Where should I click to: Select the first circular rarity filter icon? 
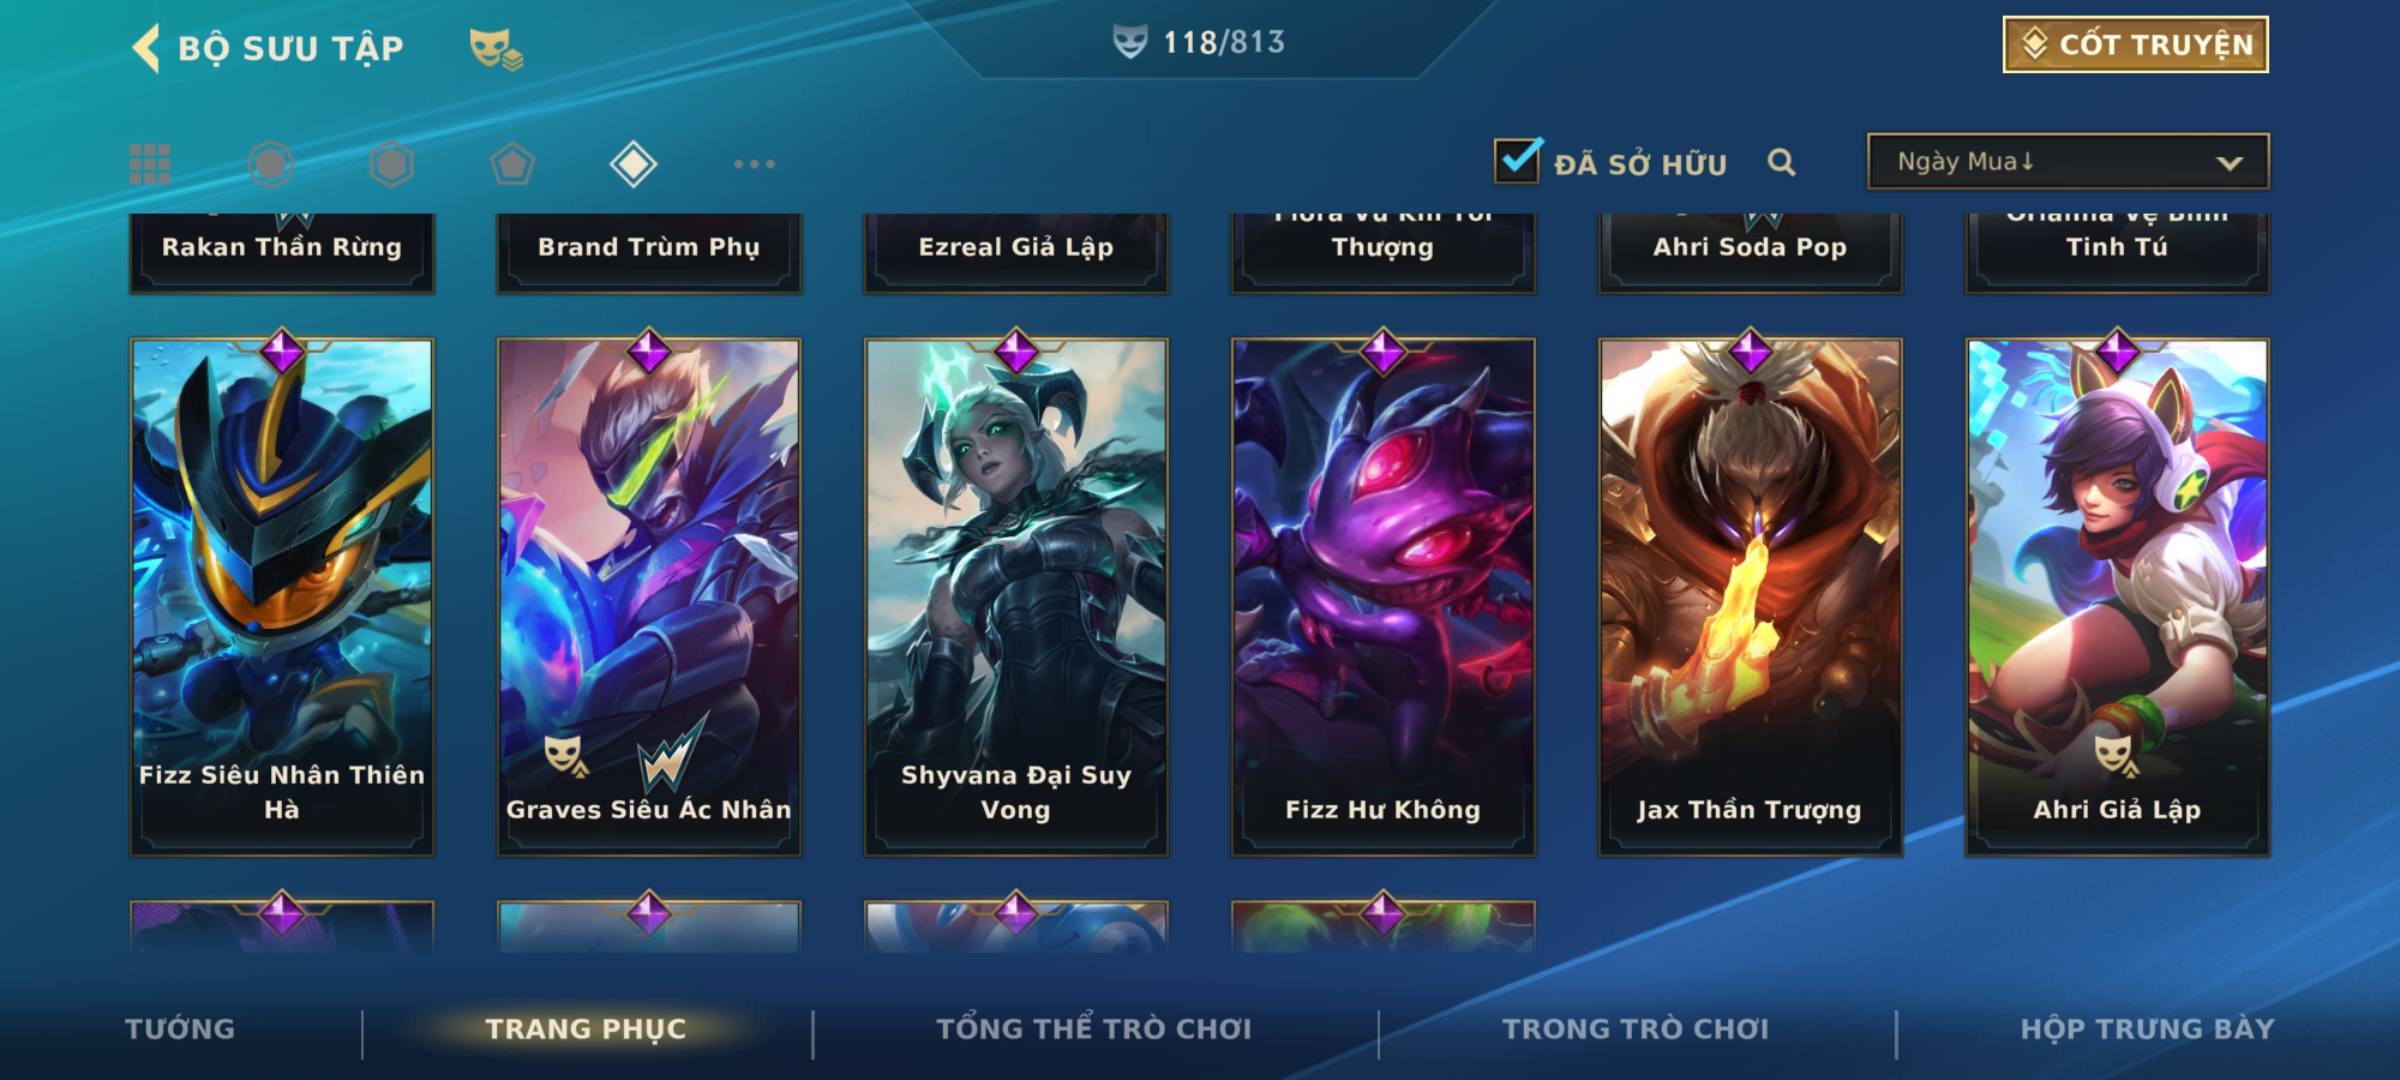pyautogui.click(x=270, y=164)
